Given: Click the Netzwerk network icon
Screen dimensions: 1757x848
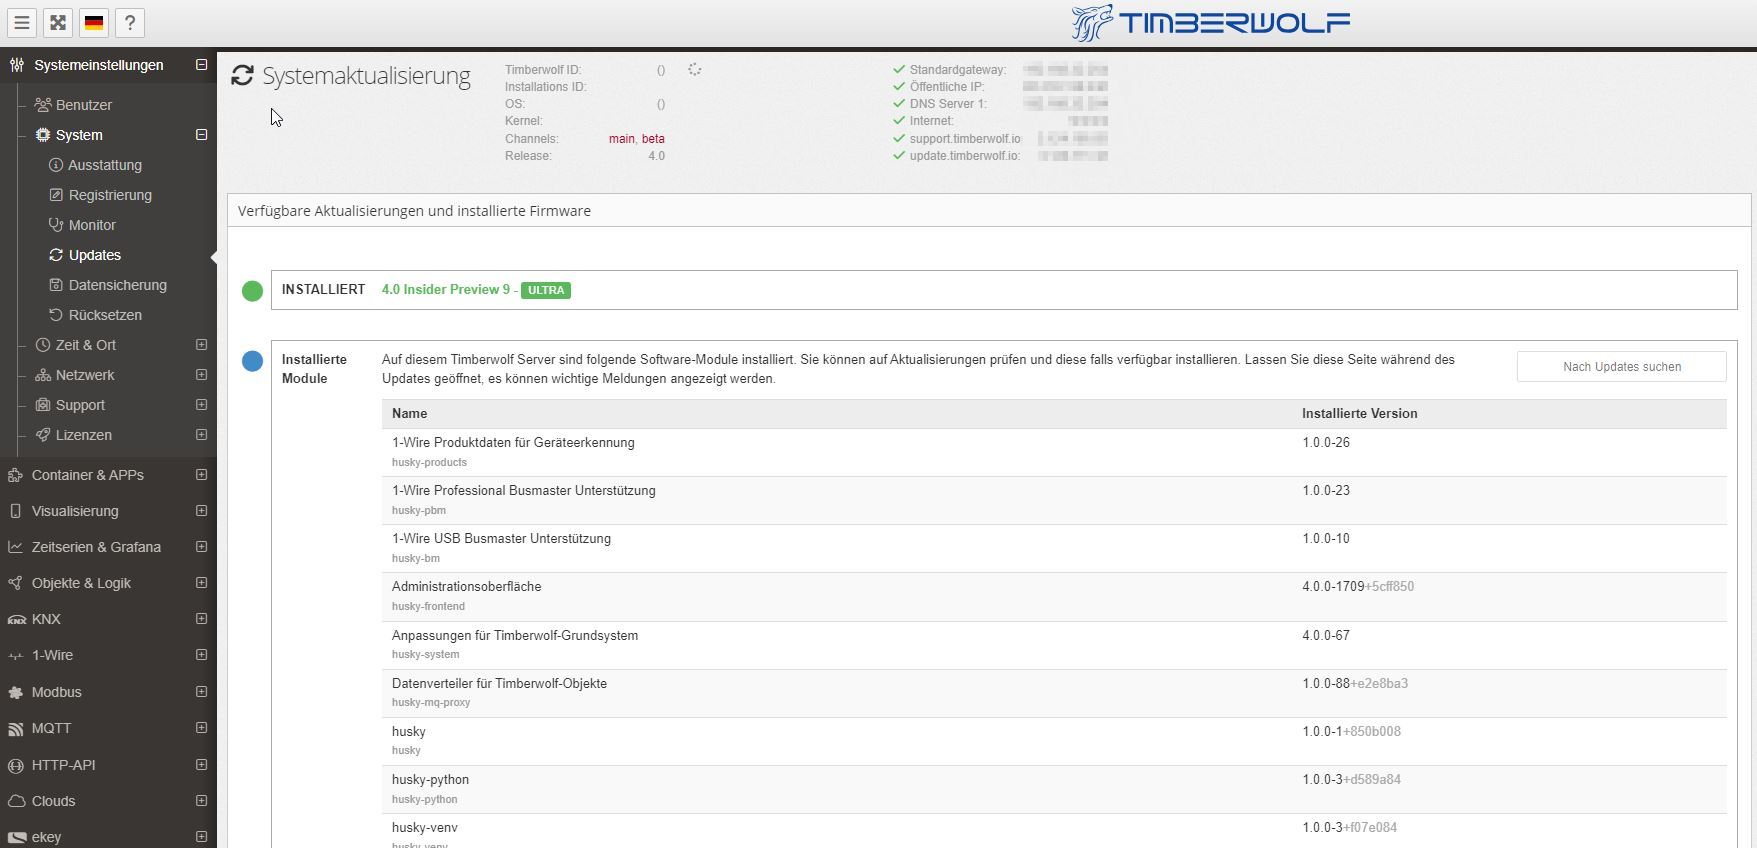Looking at the screenshot, I should pos(43,375).
